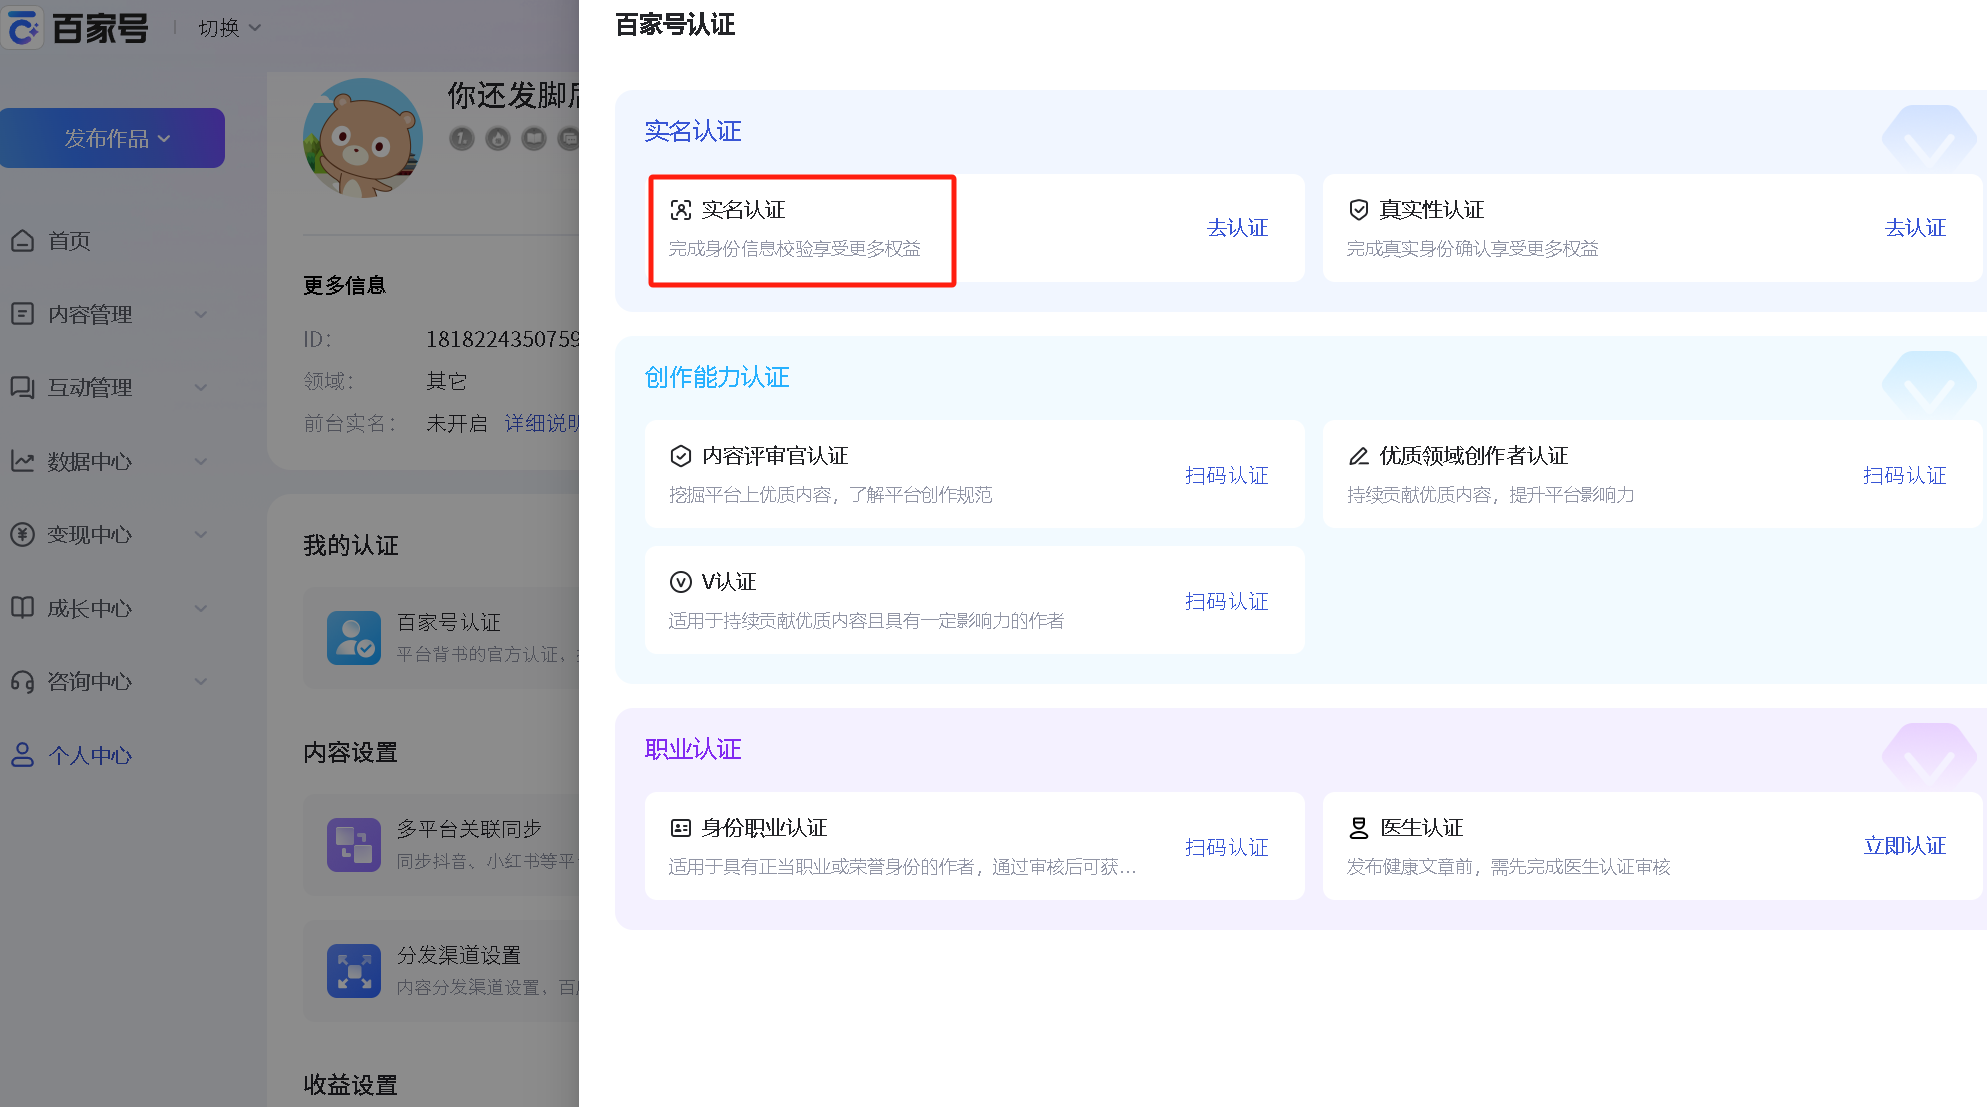Open 互动管理 menu item
1987x1107 pixels.
pyautogui.click(x=90, y=387)
